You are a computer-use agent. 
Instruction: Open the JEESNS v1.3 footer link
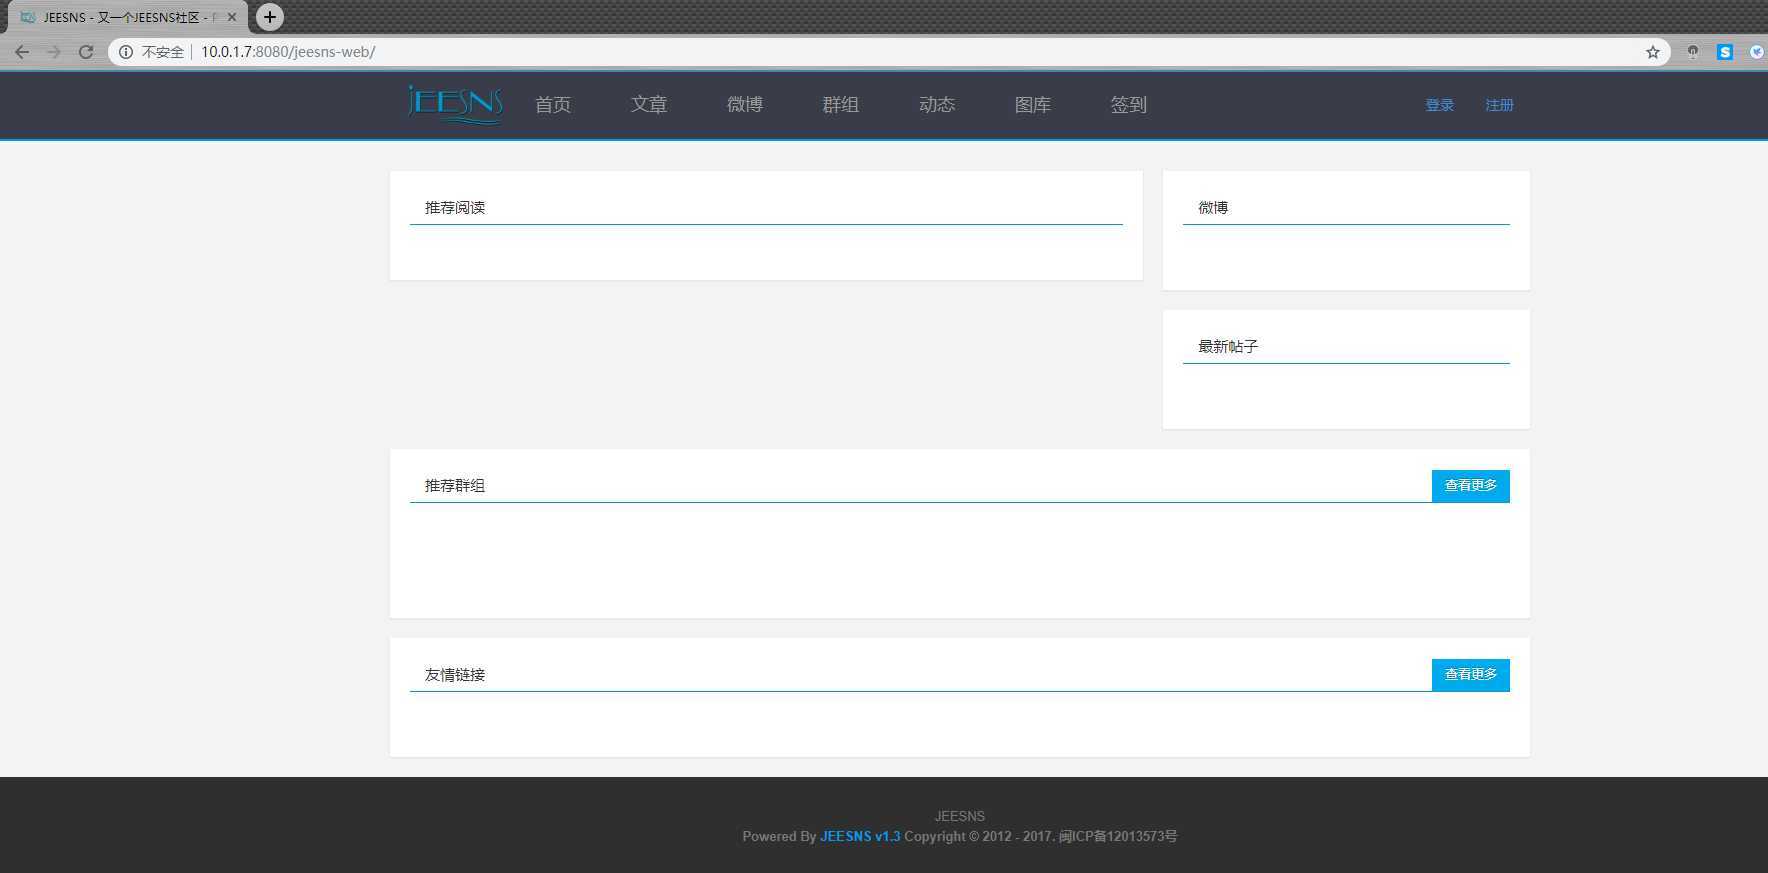pos(860,836)
